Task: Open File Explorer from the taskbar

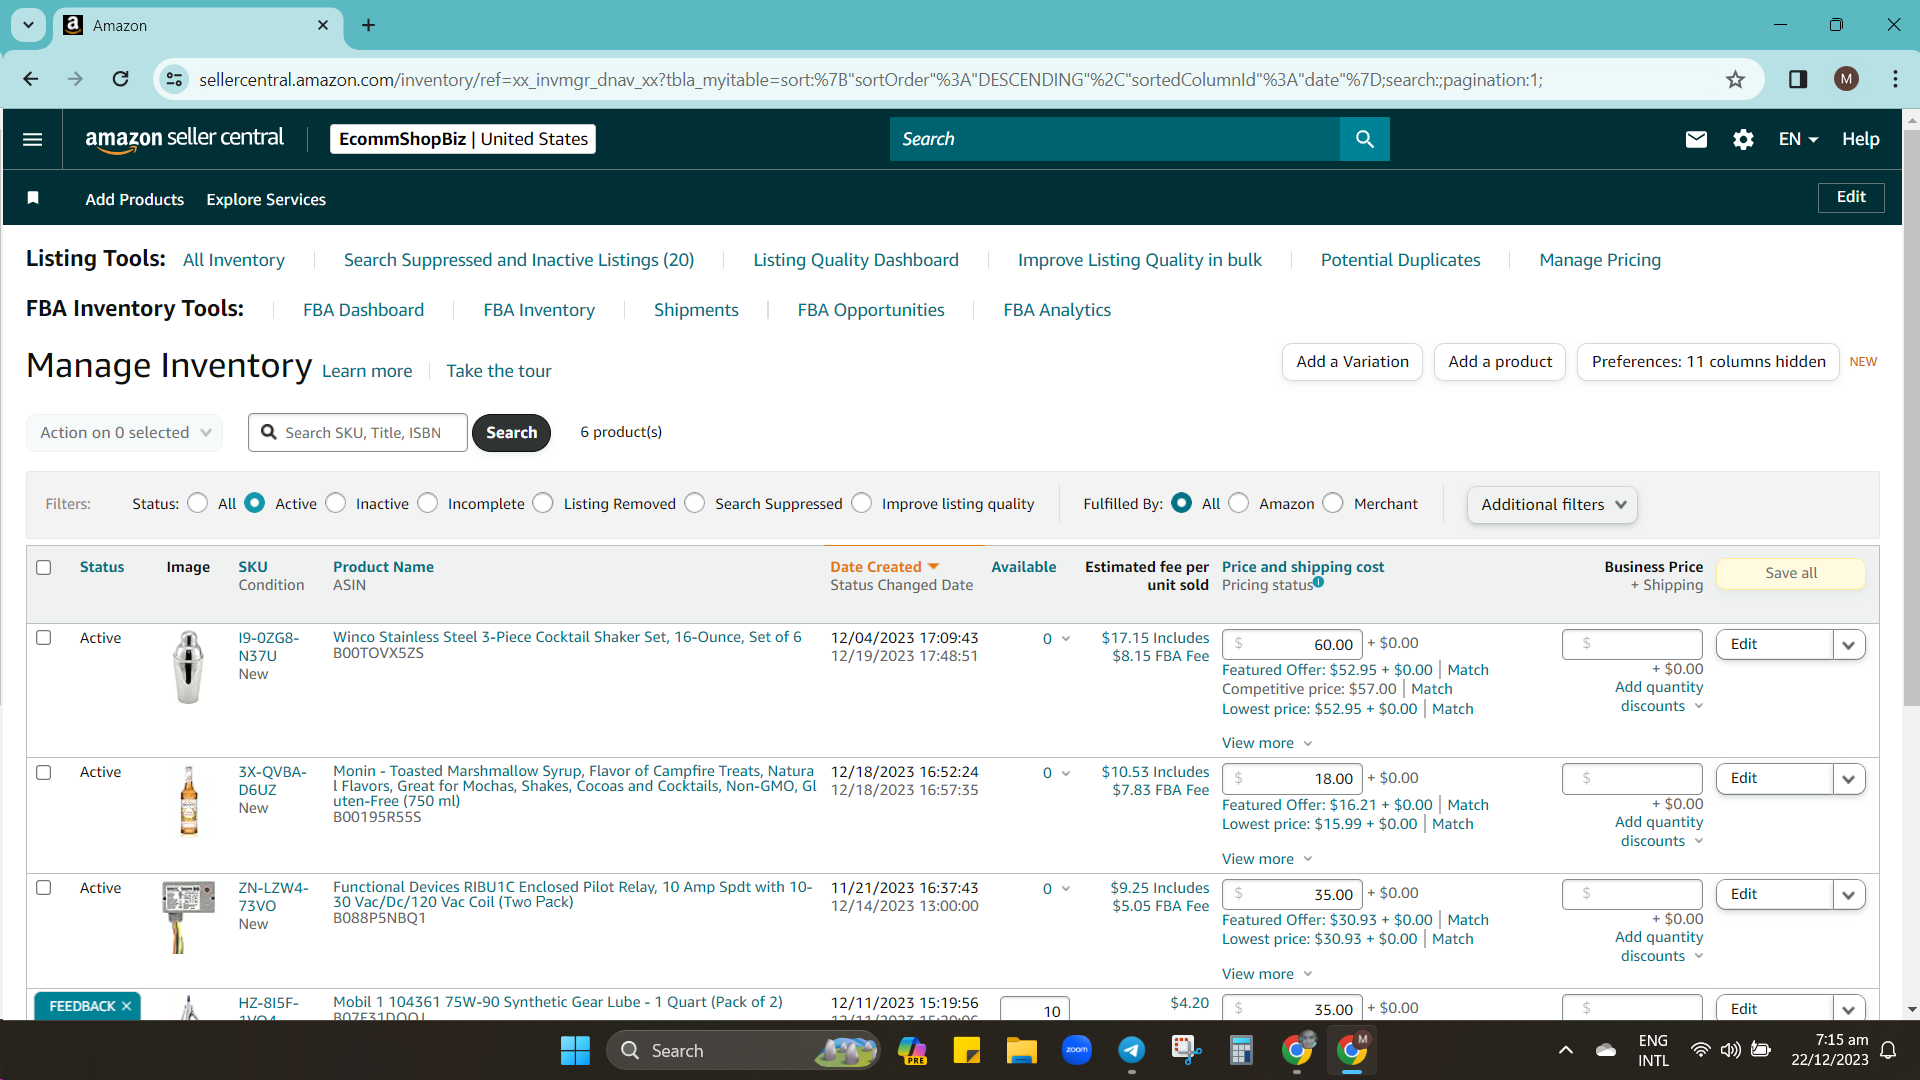Action: [1021, 1050]
